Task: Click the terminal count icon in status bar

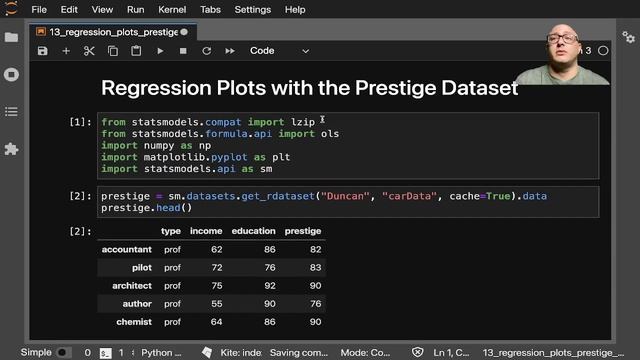Action: click(105, 353)
